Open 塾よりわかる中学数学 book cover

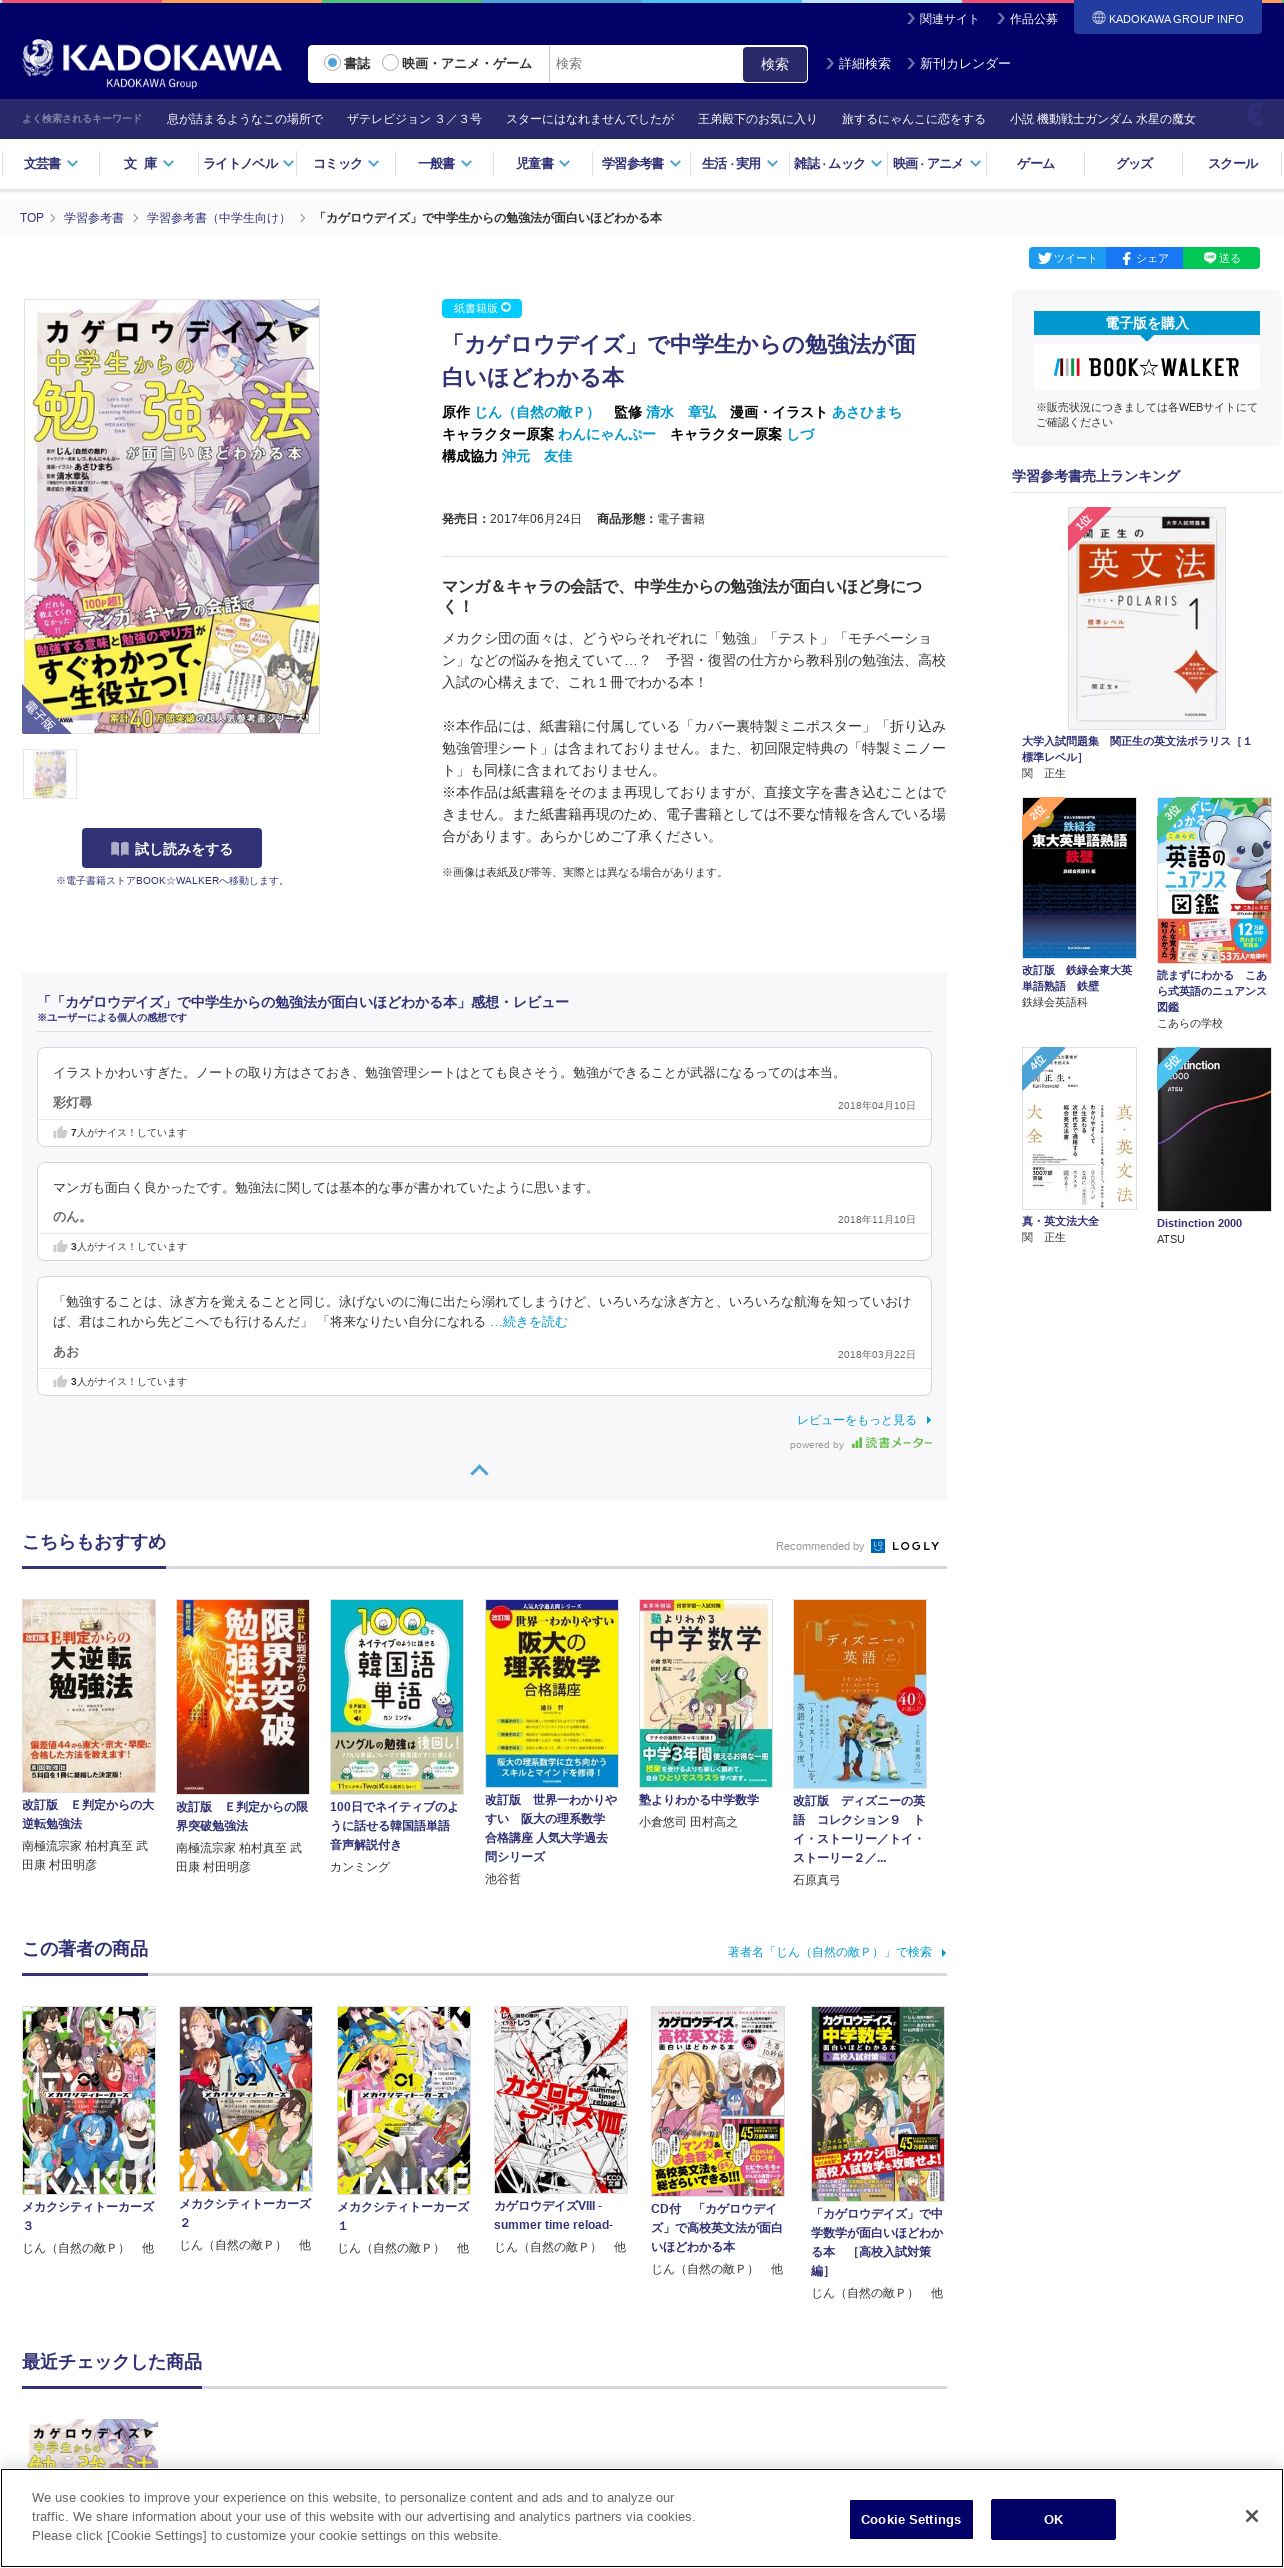tap(706, 1693)
